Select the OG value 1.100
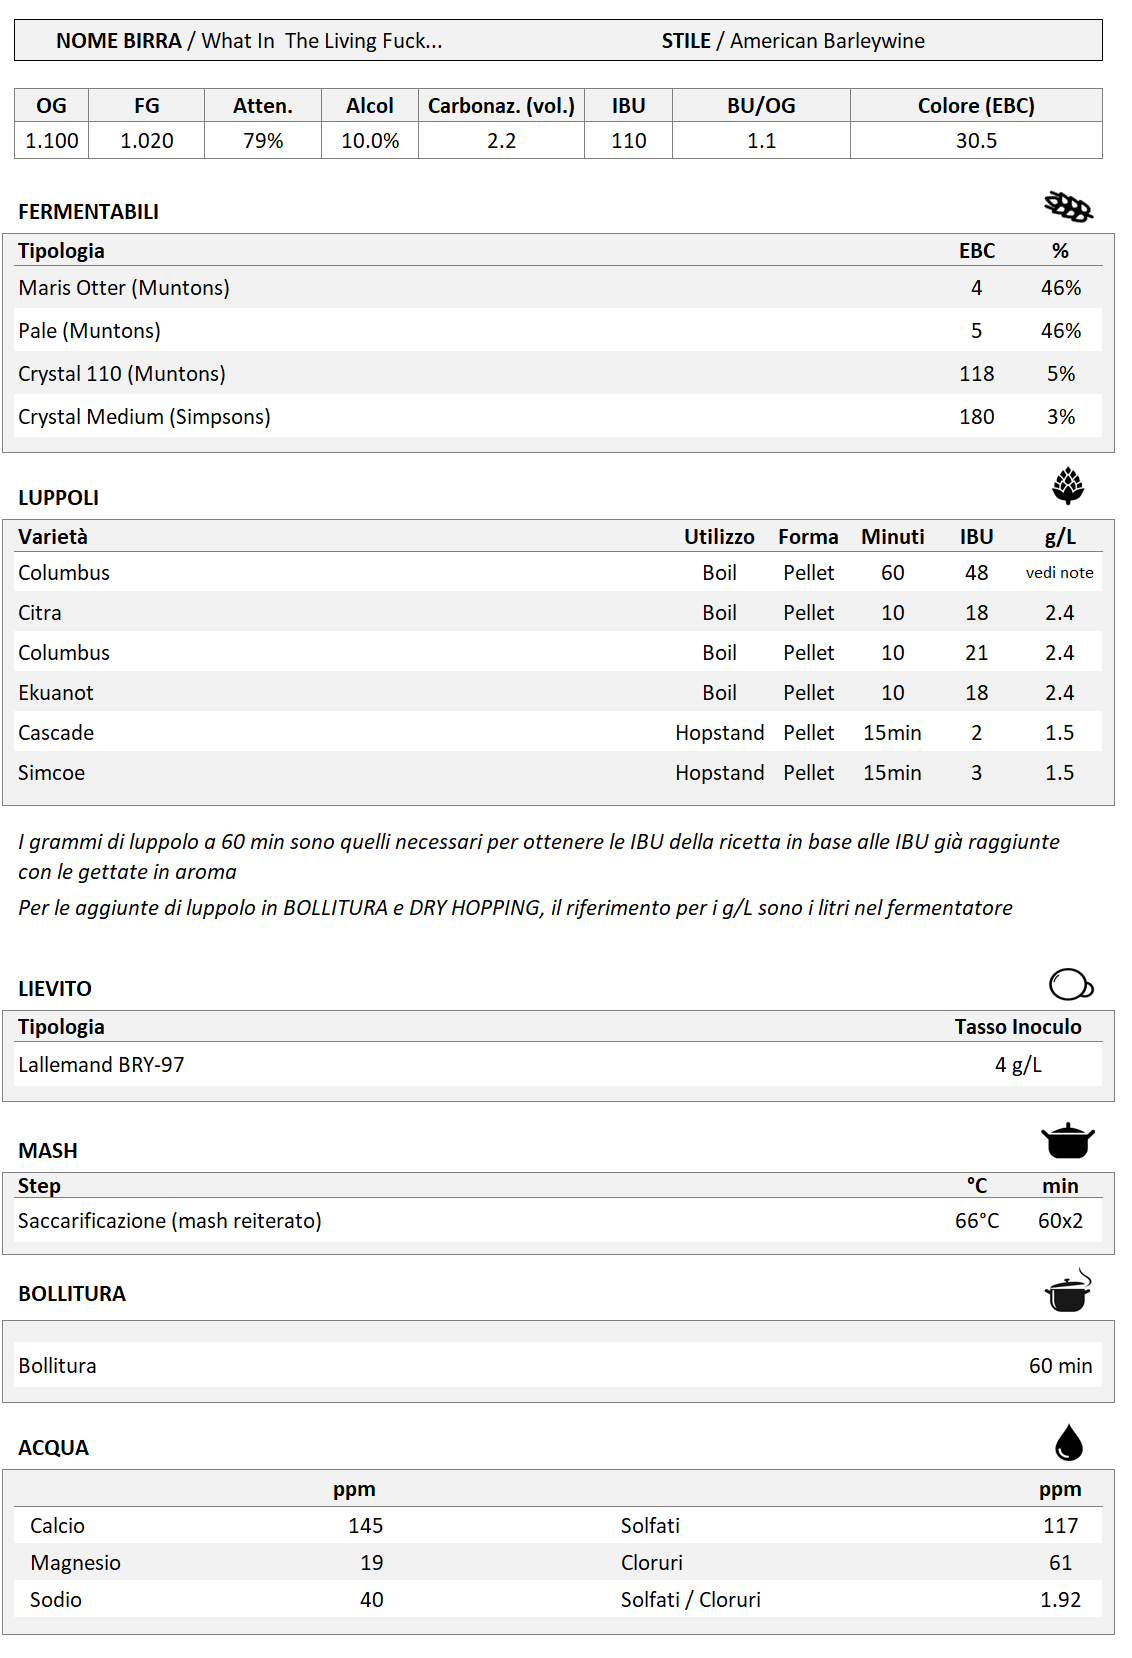The height and width of the screenshot is (1658, 1132). 52,141
